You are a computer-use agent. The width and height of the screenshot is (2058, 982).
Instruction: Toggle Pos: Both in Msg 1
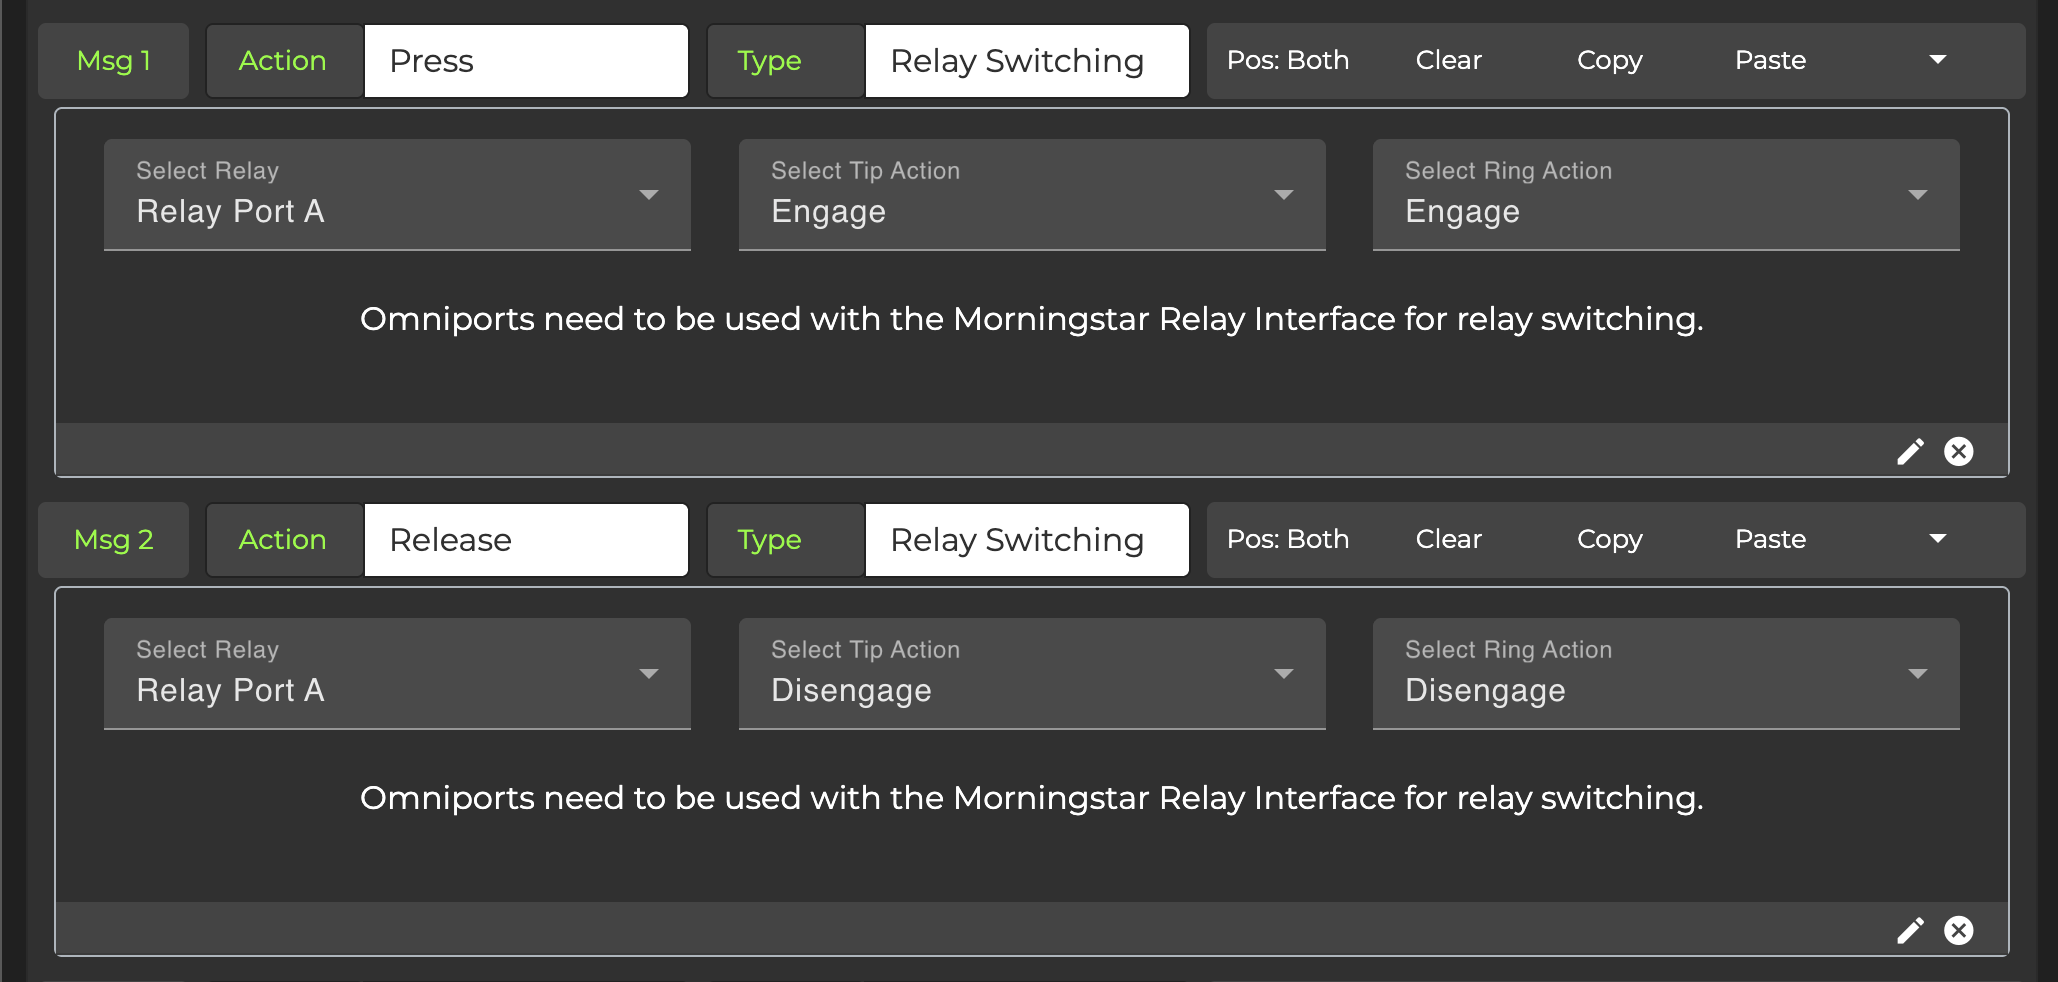[x=1287, y=61]
